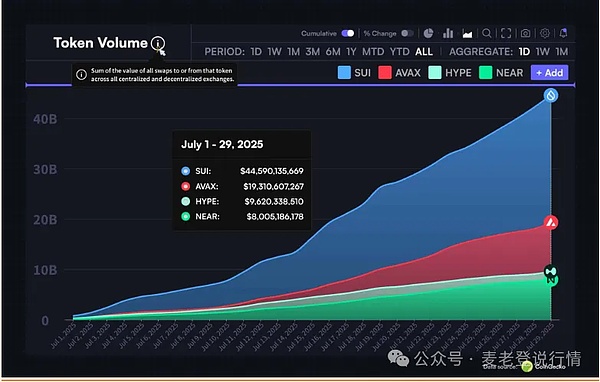The height and width of the screenshot is (382, 600).
Task: Set period to 1M
Action: 293,52
